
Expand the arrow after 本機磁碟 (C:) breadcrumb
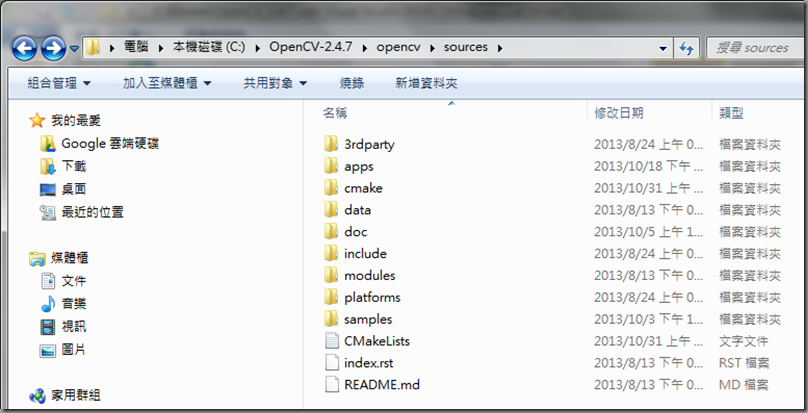tap(257, 48)
